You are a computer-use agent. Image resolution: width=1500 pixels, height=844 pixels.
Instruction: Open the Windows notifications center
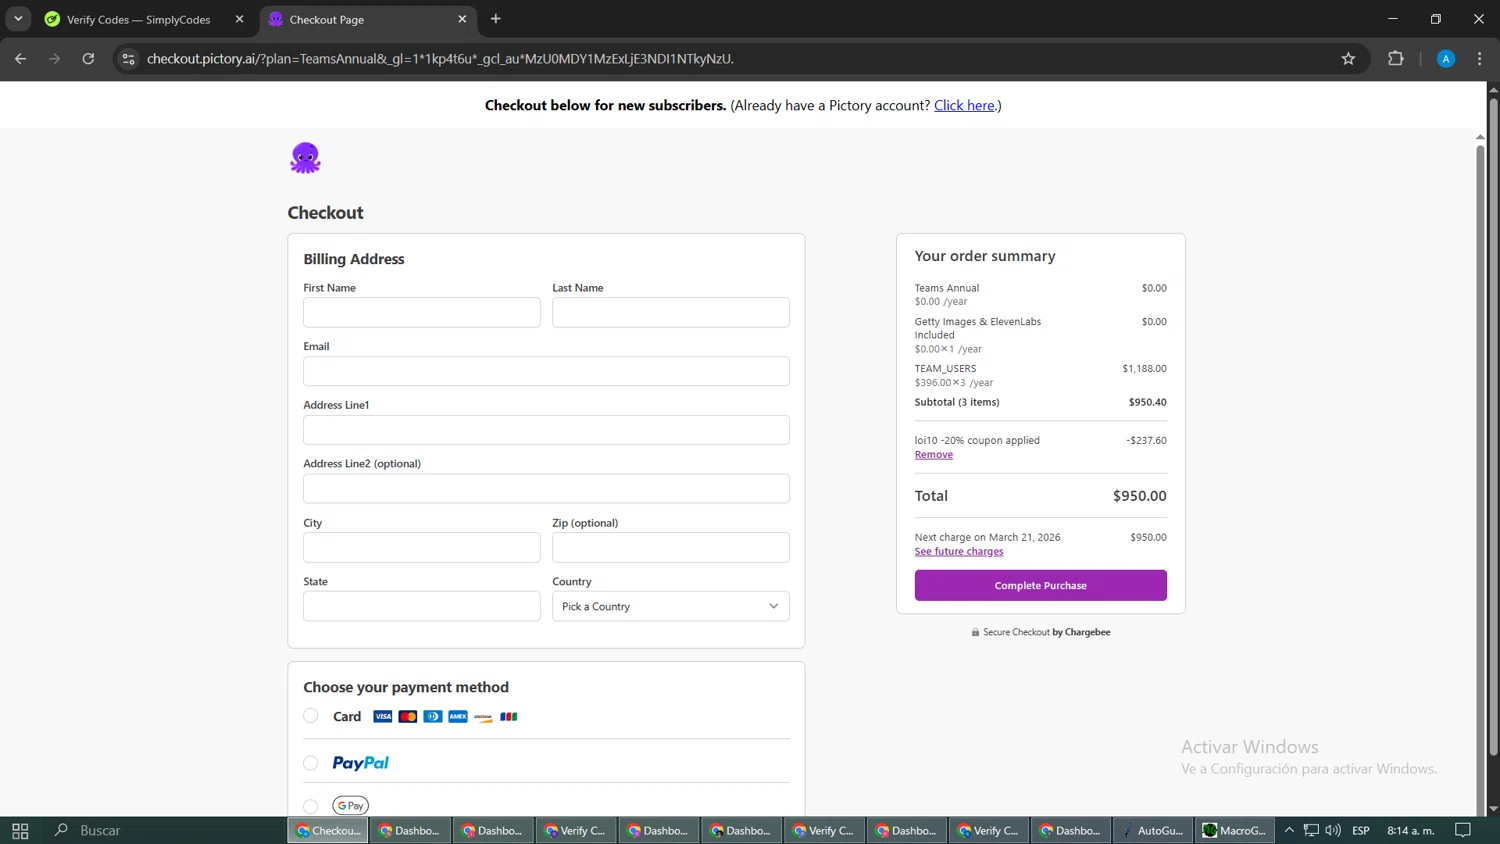coord(1463,830)
